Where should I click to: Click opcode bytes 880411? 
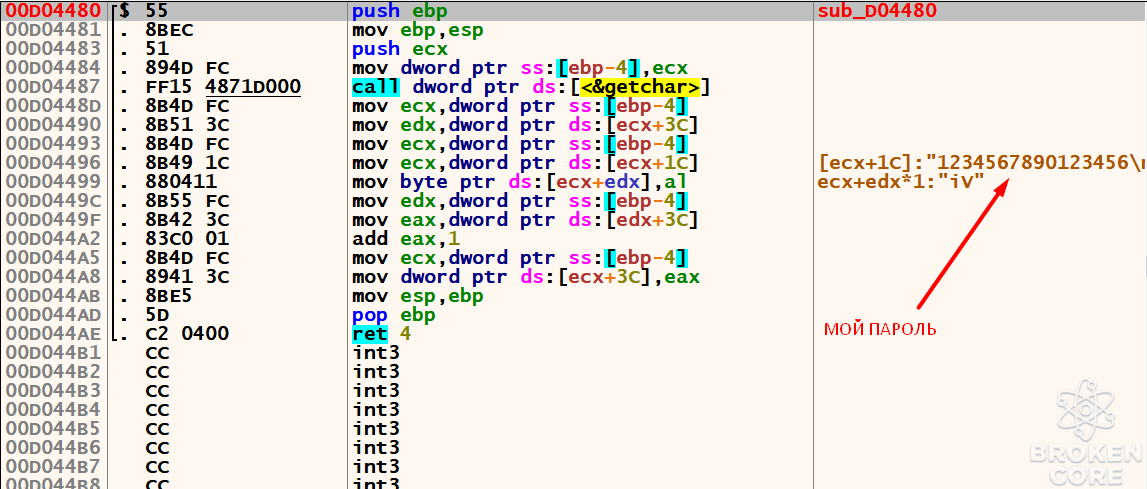(x=181, y=183)
